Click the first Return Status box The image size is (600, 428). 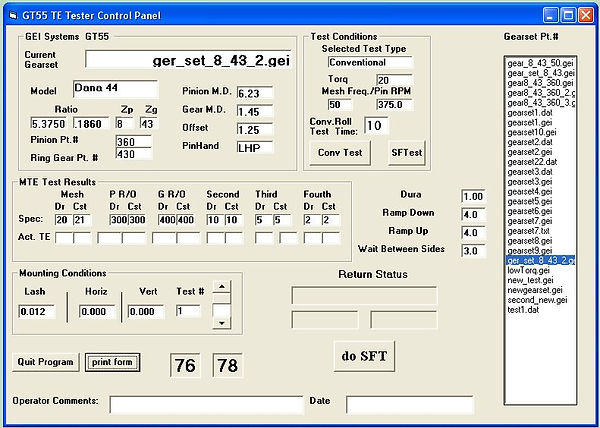pos(364,296)
